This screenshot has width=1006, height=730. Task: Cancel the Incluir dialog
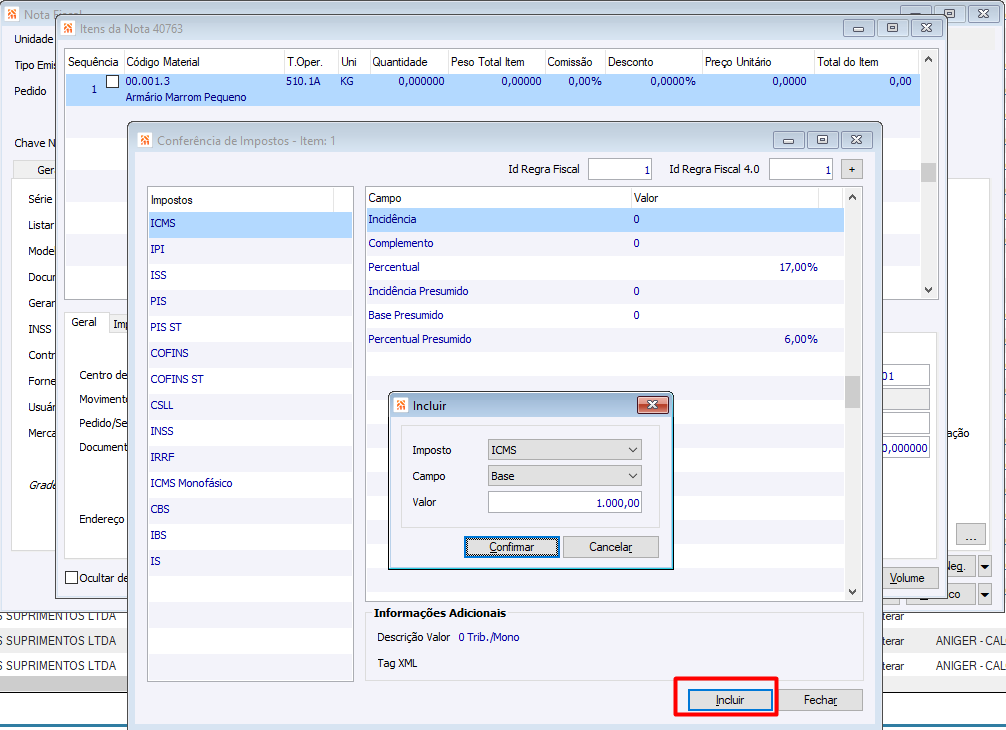(x=610, y=547)
